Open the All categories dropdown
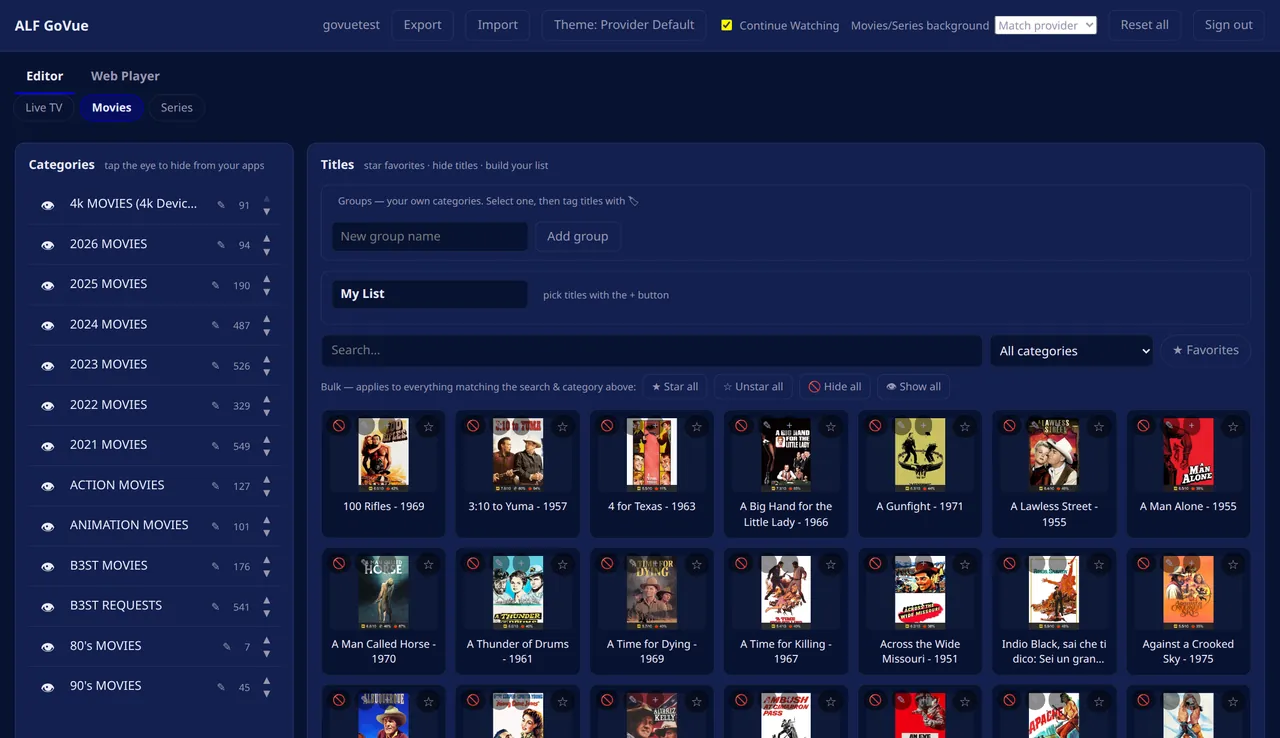 pos(1071,351)
